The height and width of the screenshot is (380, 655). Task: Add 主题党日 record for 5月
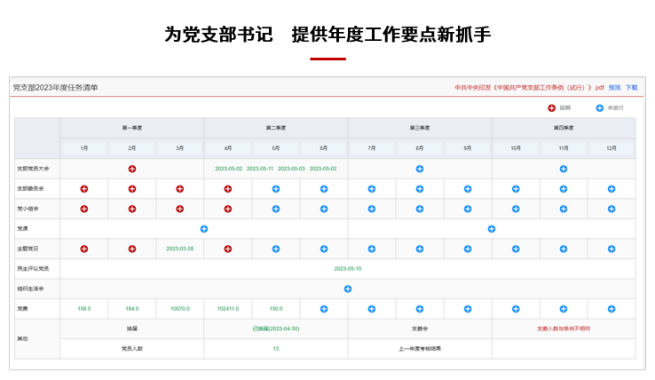point(276,249)
